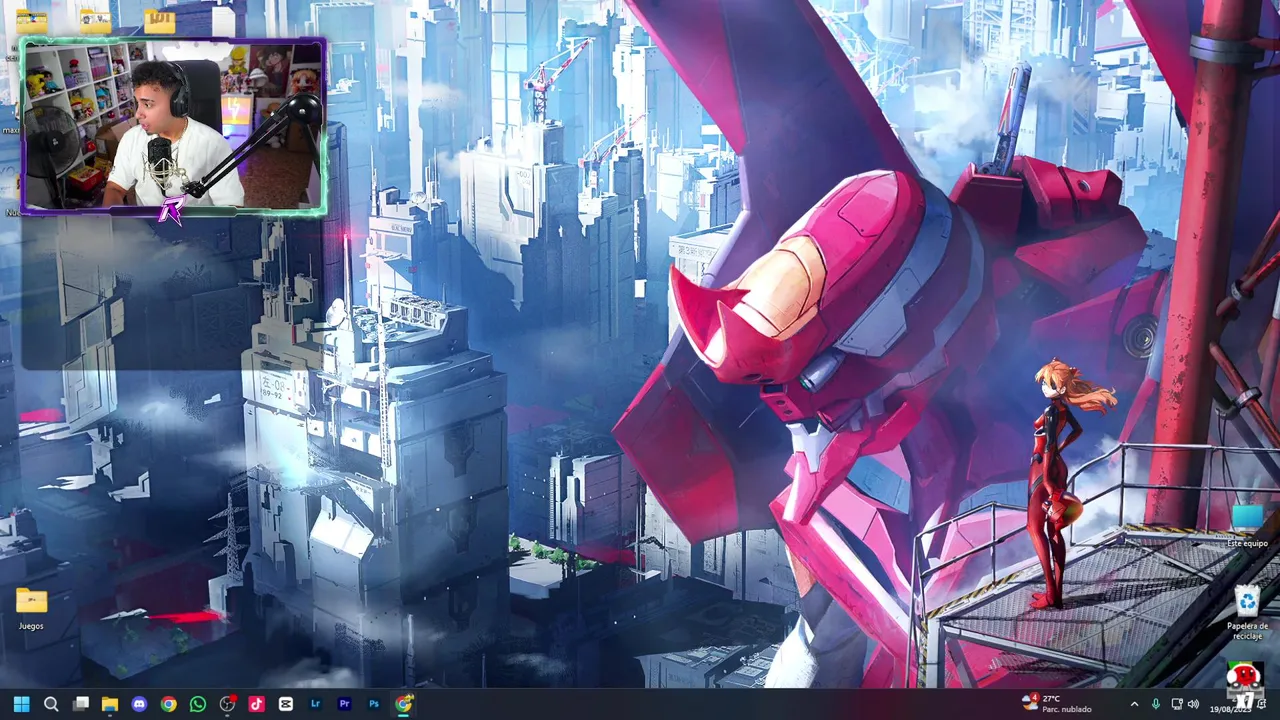Launch Adobe Photoshop from the taskbar
1280x720 pixels.
coord(374,704)
